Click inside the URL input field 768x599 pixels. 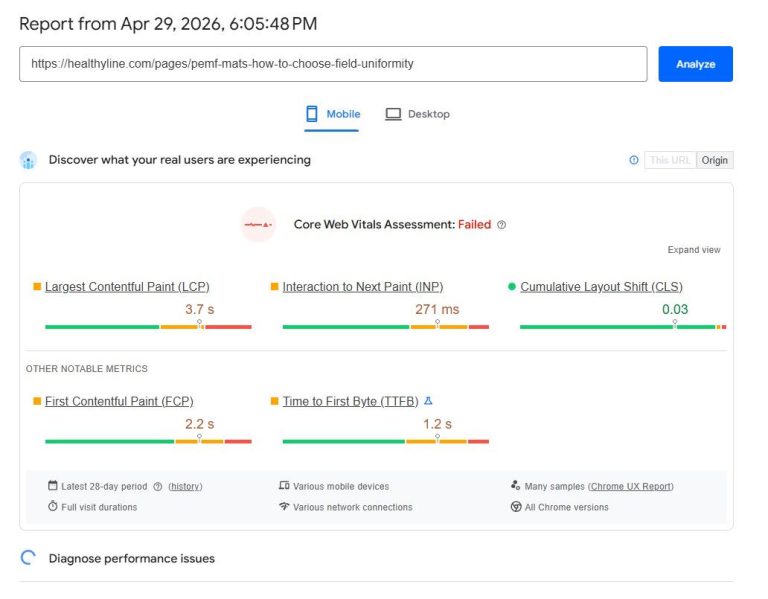click(333, 64)
